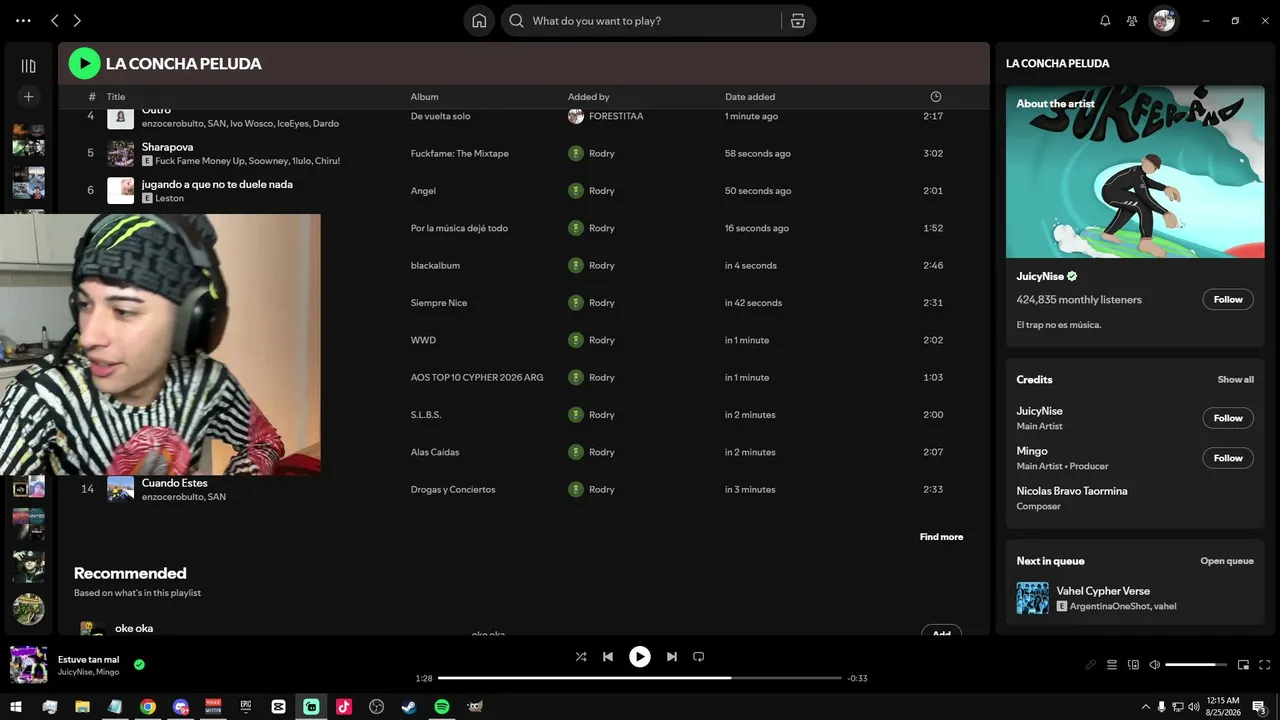Open the What's New notification bell
The height and width of the screenshot is (720, 1280).
1105,20
